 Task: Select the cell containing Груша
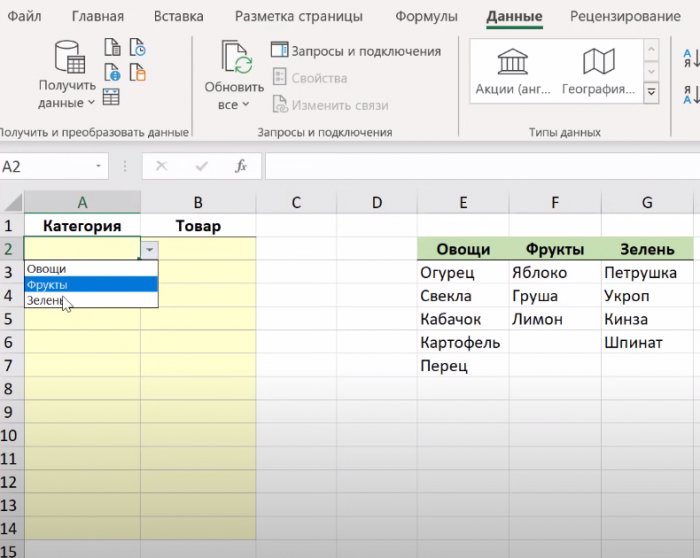click(x=555, y=296)
